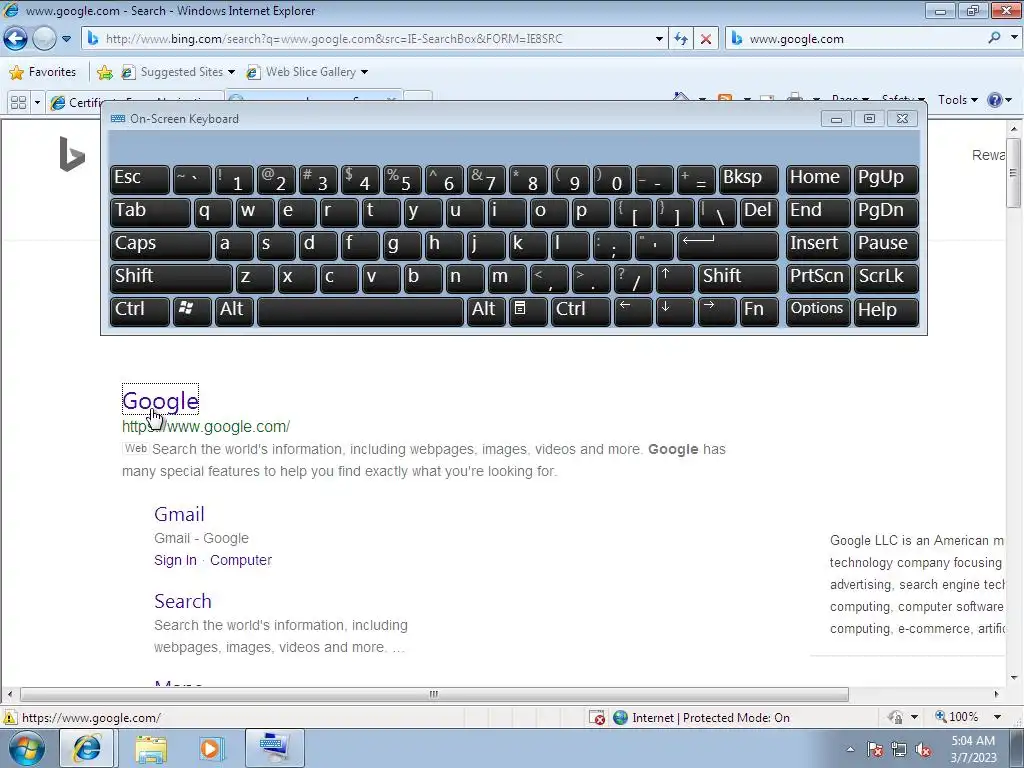Viewport: 1024px width, 768px height.
Task: Click the muted volume icon in the tray
Action: click(x=923, y=749)
